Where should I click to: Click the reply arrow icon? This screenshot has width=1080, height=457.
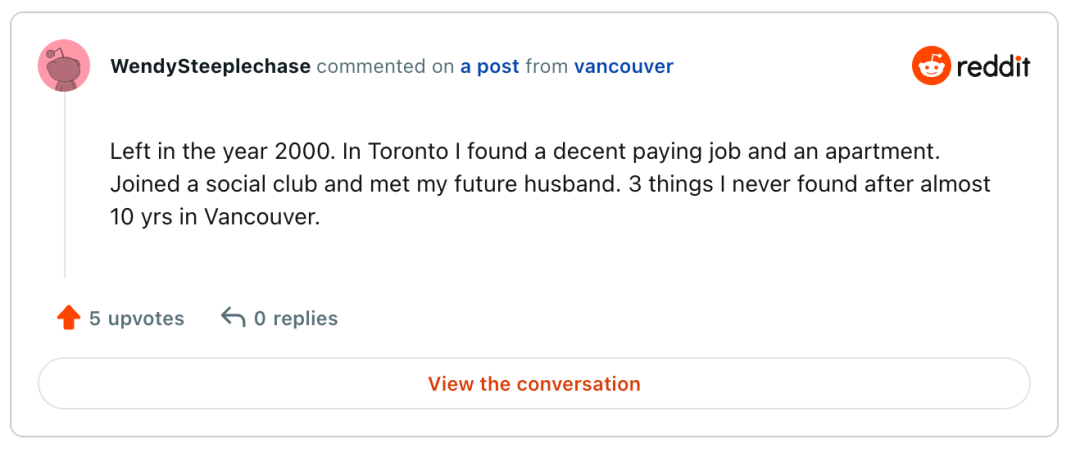coord(233,318)
